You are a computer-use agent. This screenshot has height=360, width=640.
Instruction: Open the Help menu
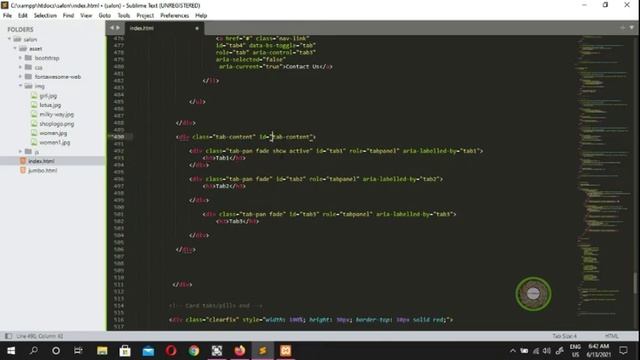pyautogui.click(x=201, y=16)
